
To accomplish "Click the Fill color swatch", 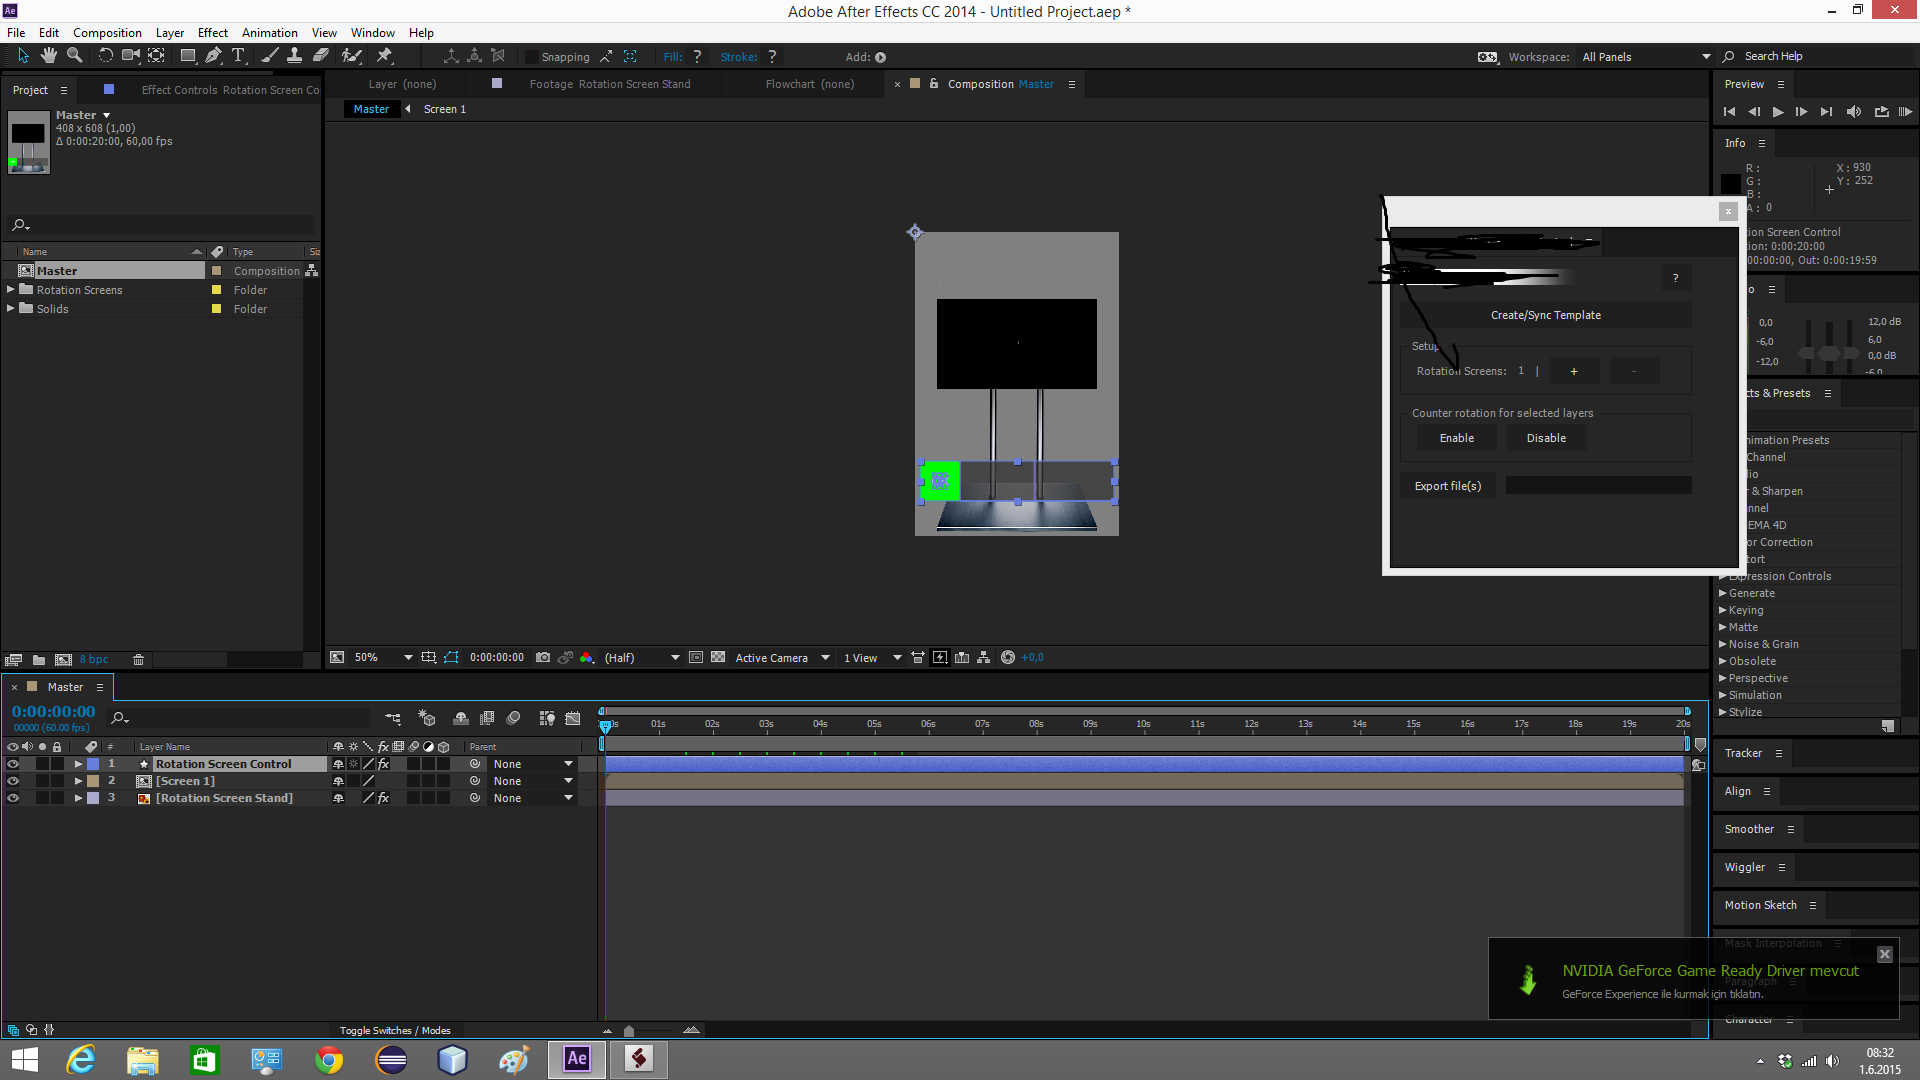I will click(x=697, y=57).
